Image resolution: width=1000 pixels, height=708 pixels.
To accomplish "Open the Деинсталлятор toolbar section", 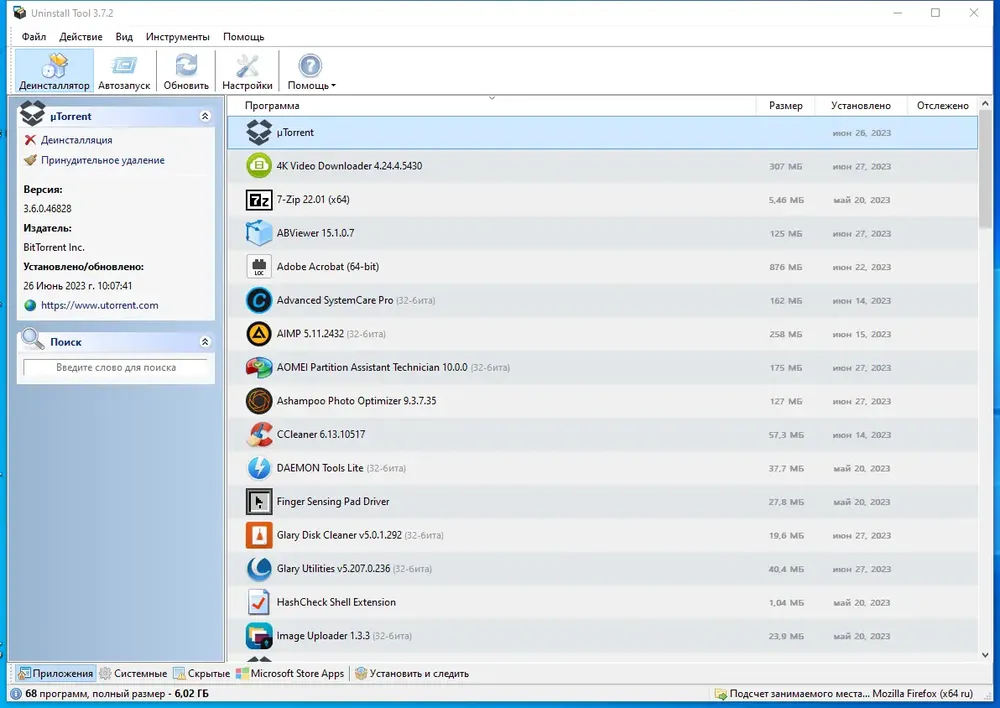I will (x=54, y=71).
